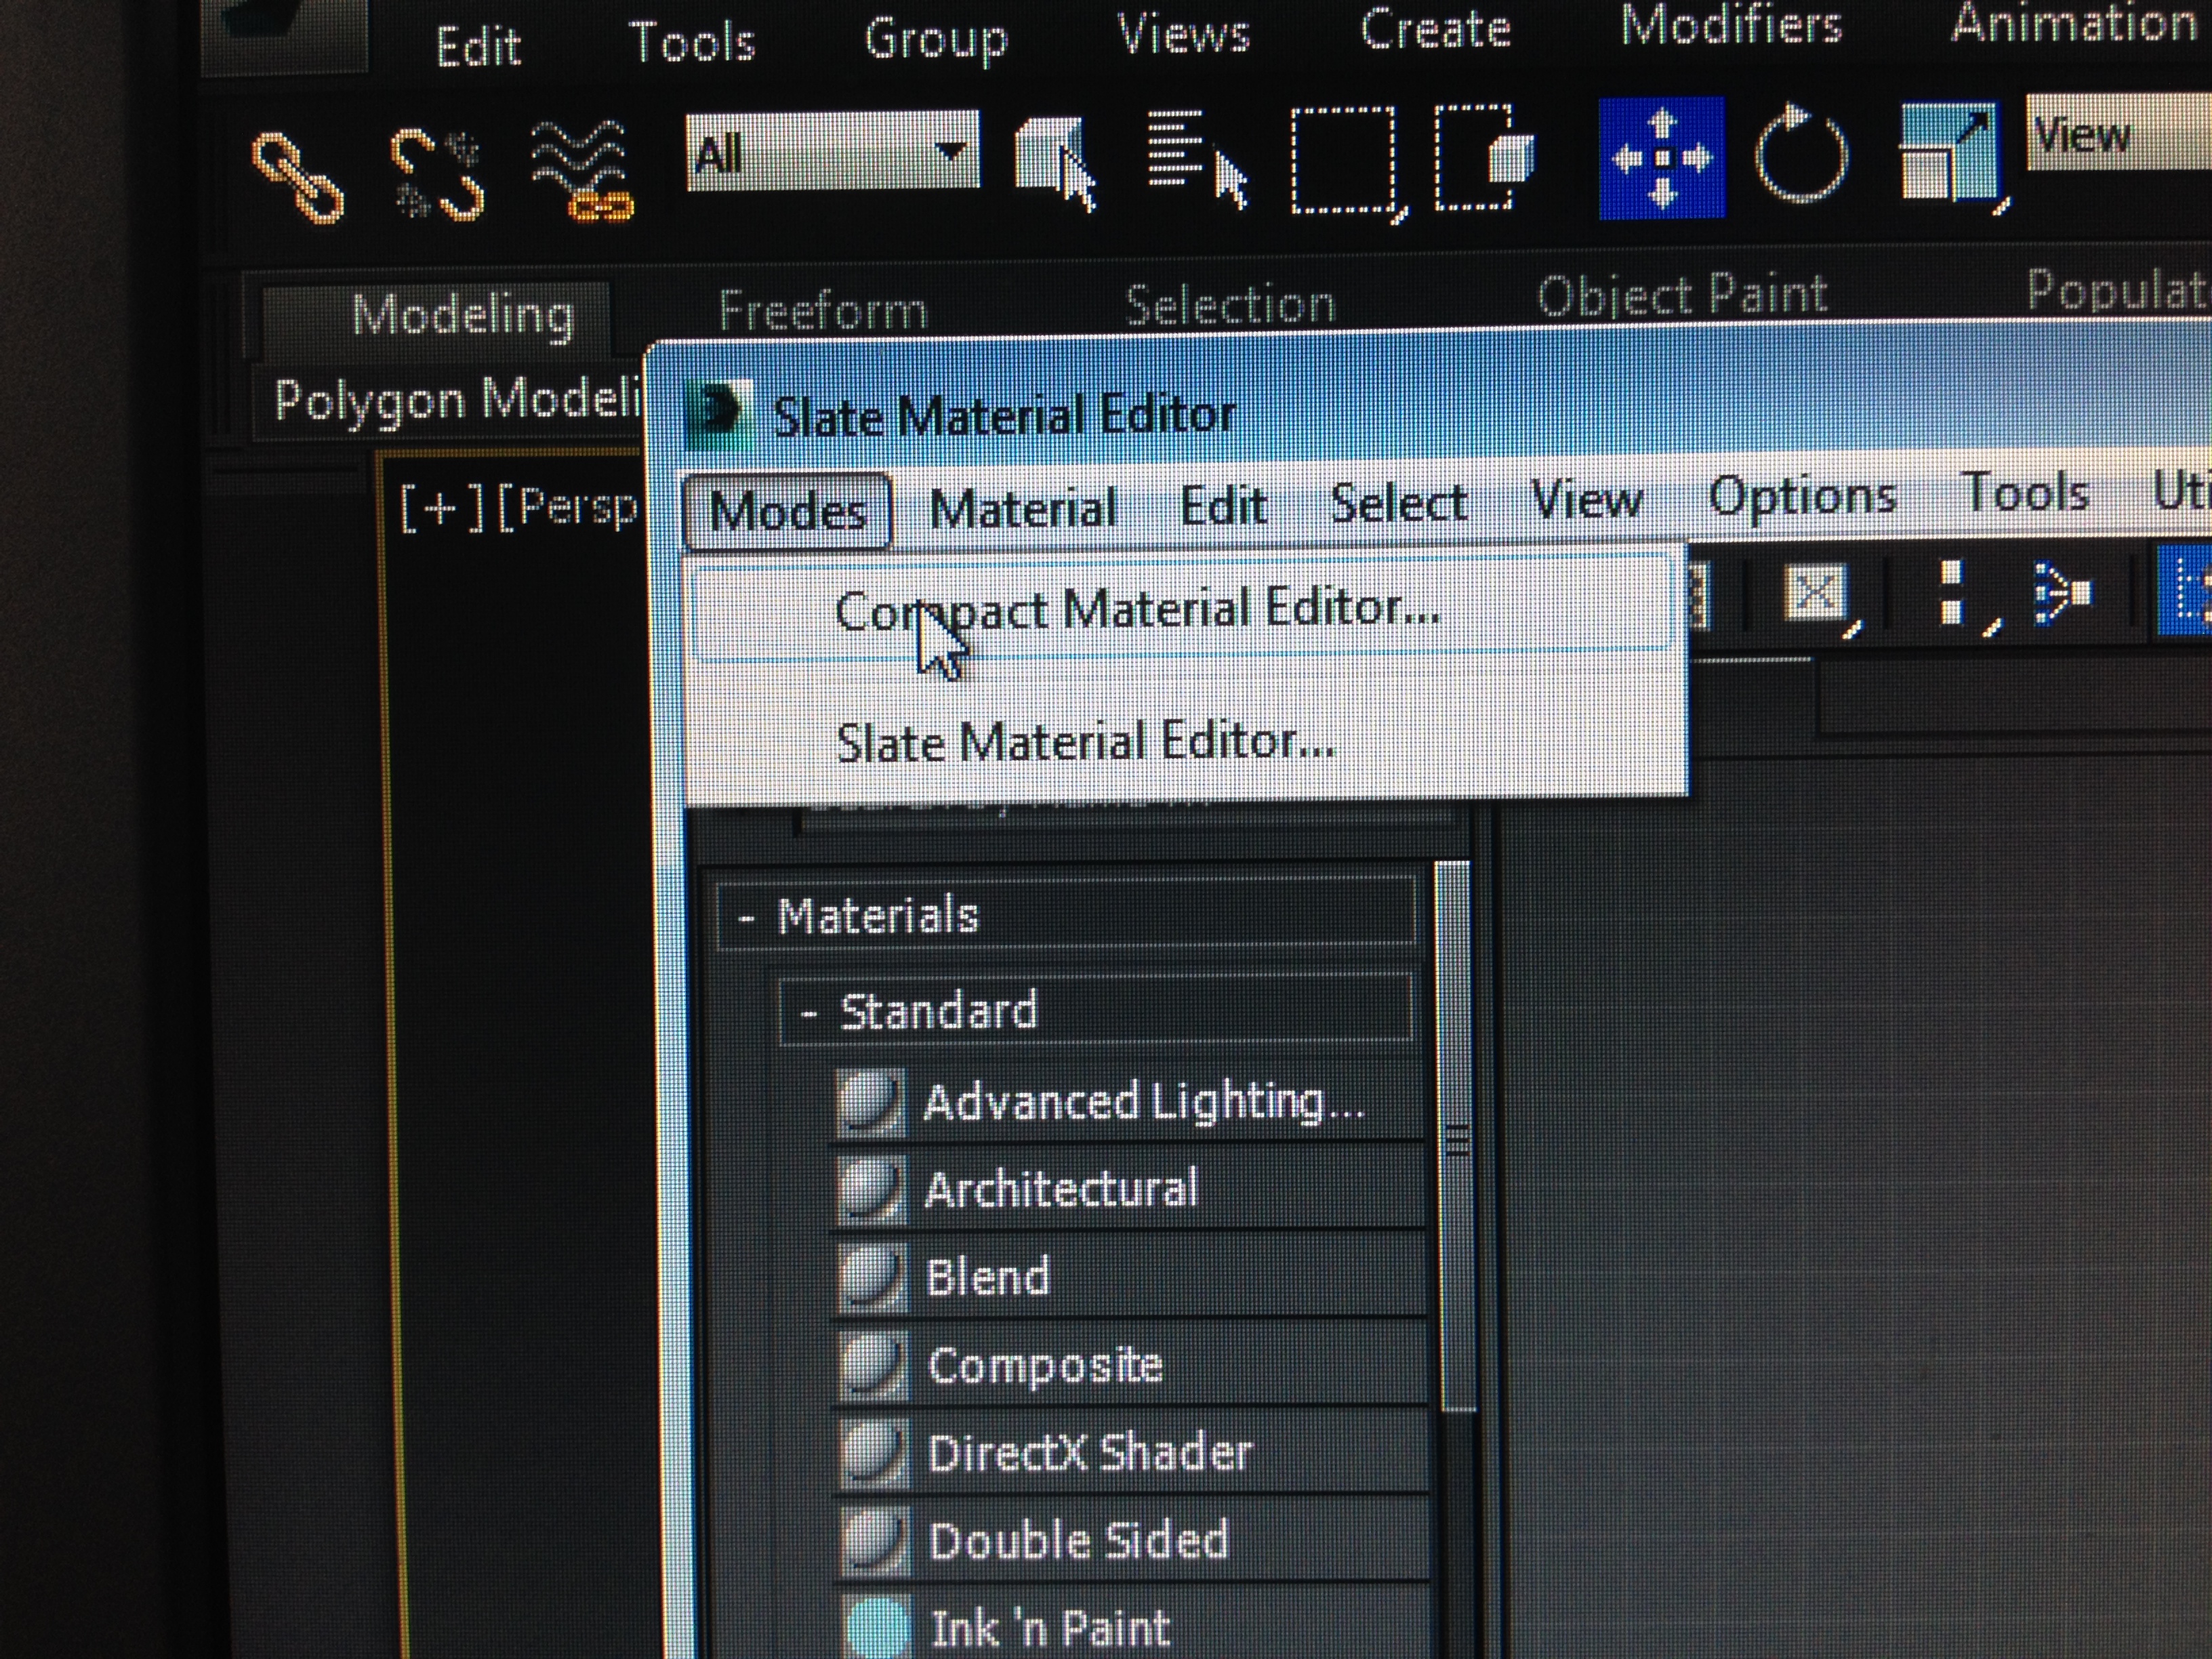The width and height of the screenshot is (2212, 1659).
Task: Switch to the Selection ribbon tab
Action: (1230, 304)
